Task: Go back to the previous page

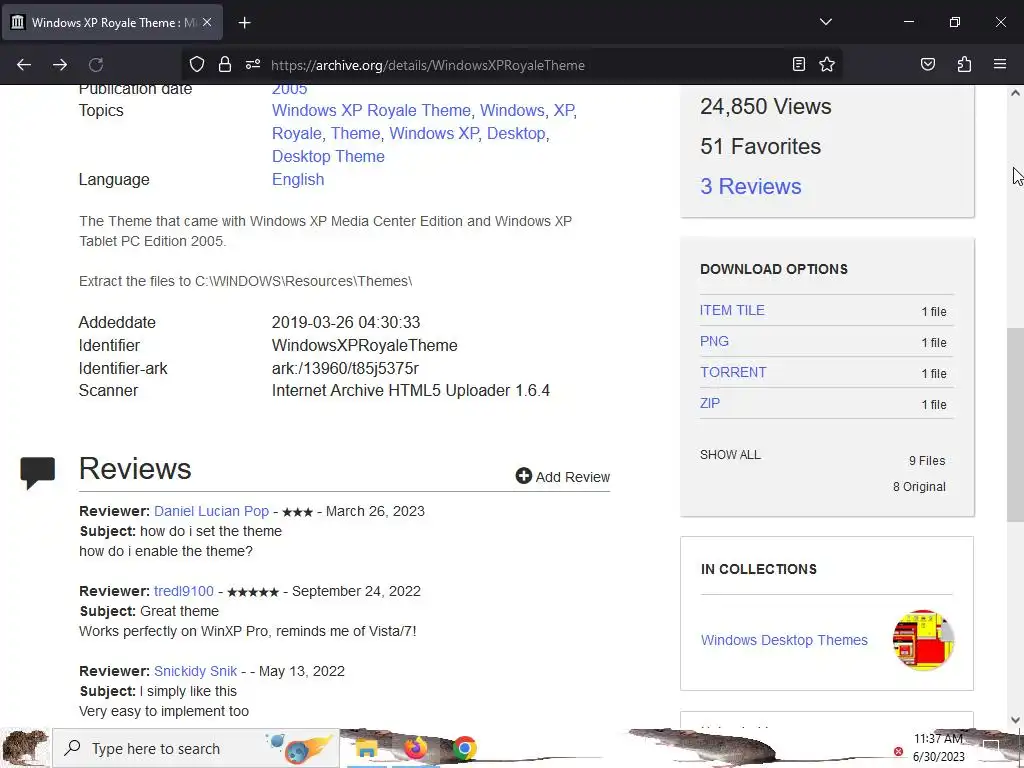Action: tap(24, 65)
